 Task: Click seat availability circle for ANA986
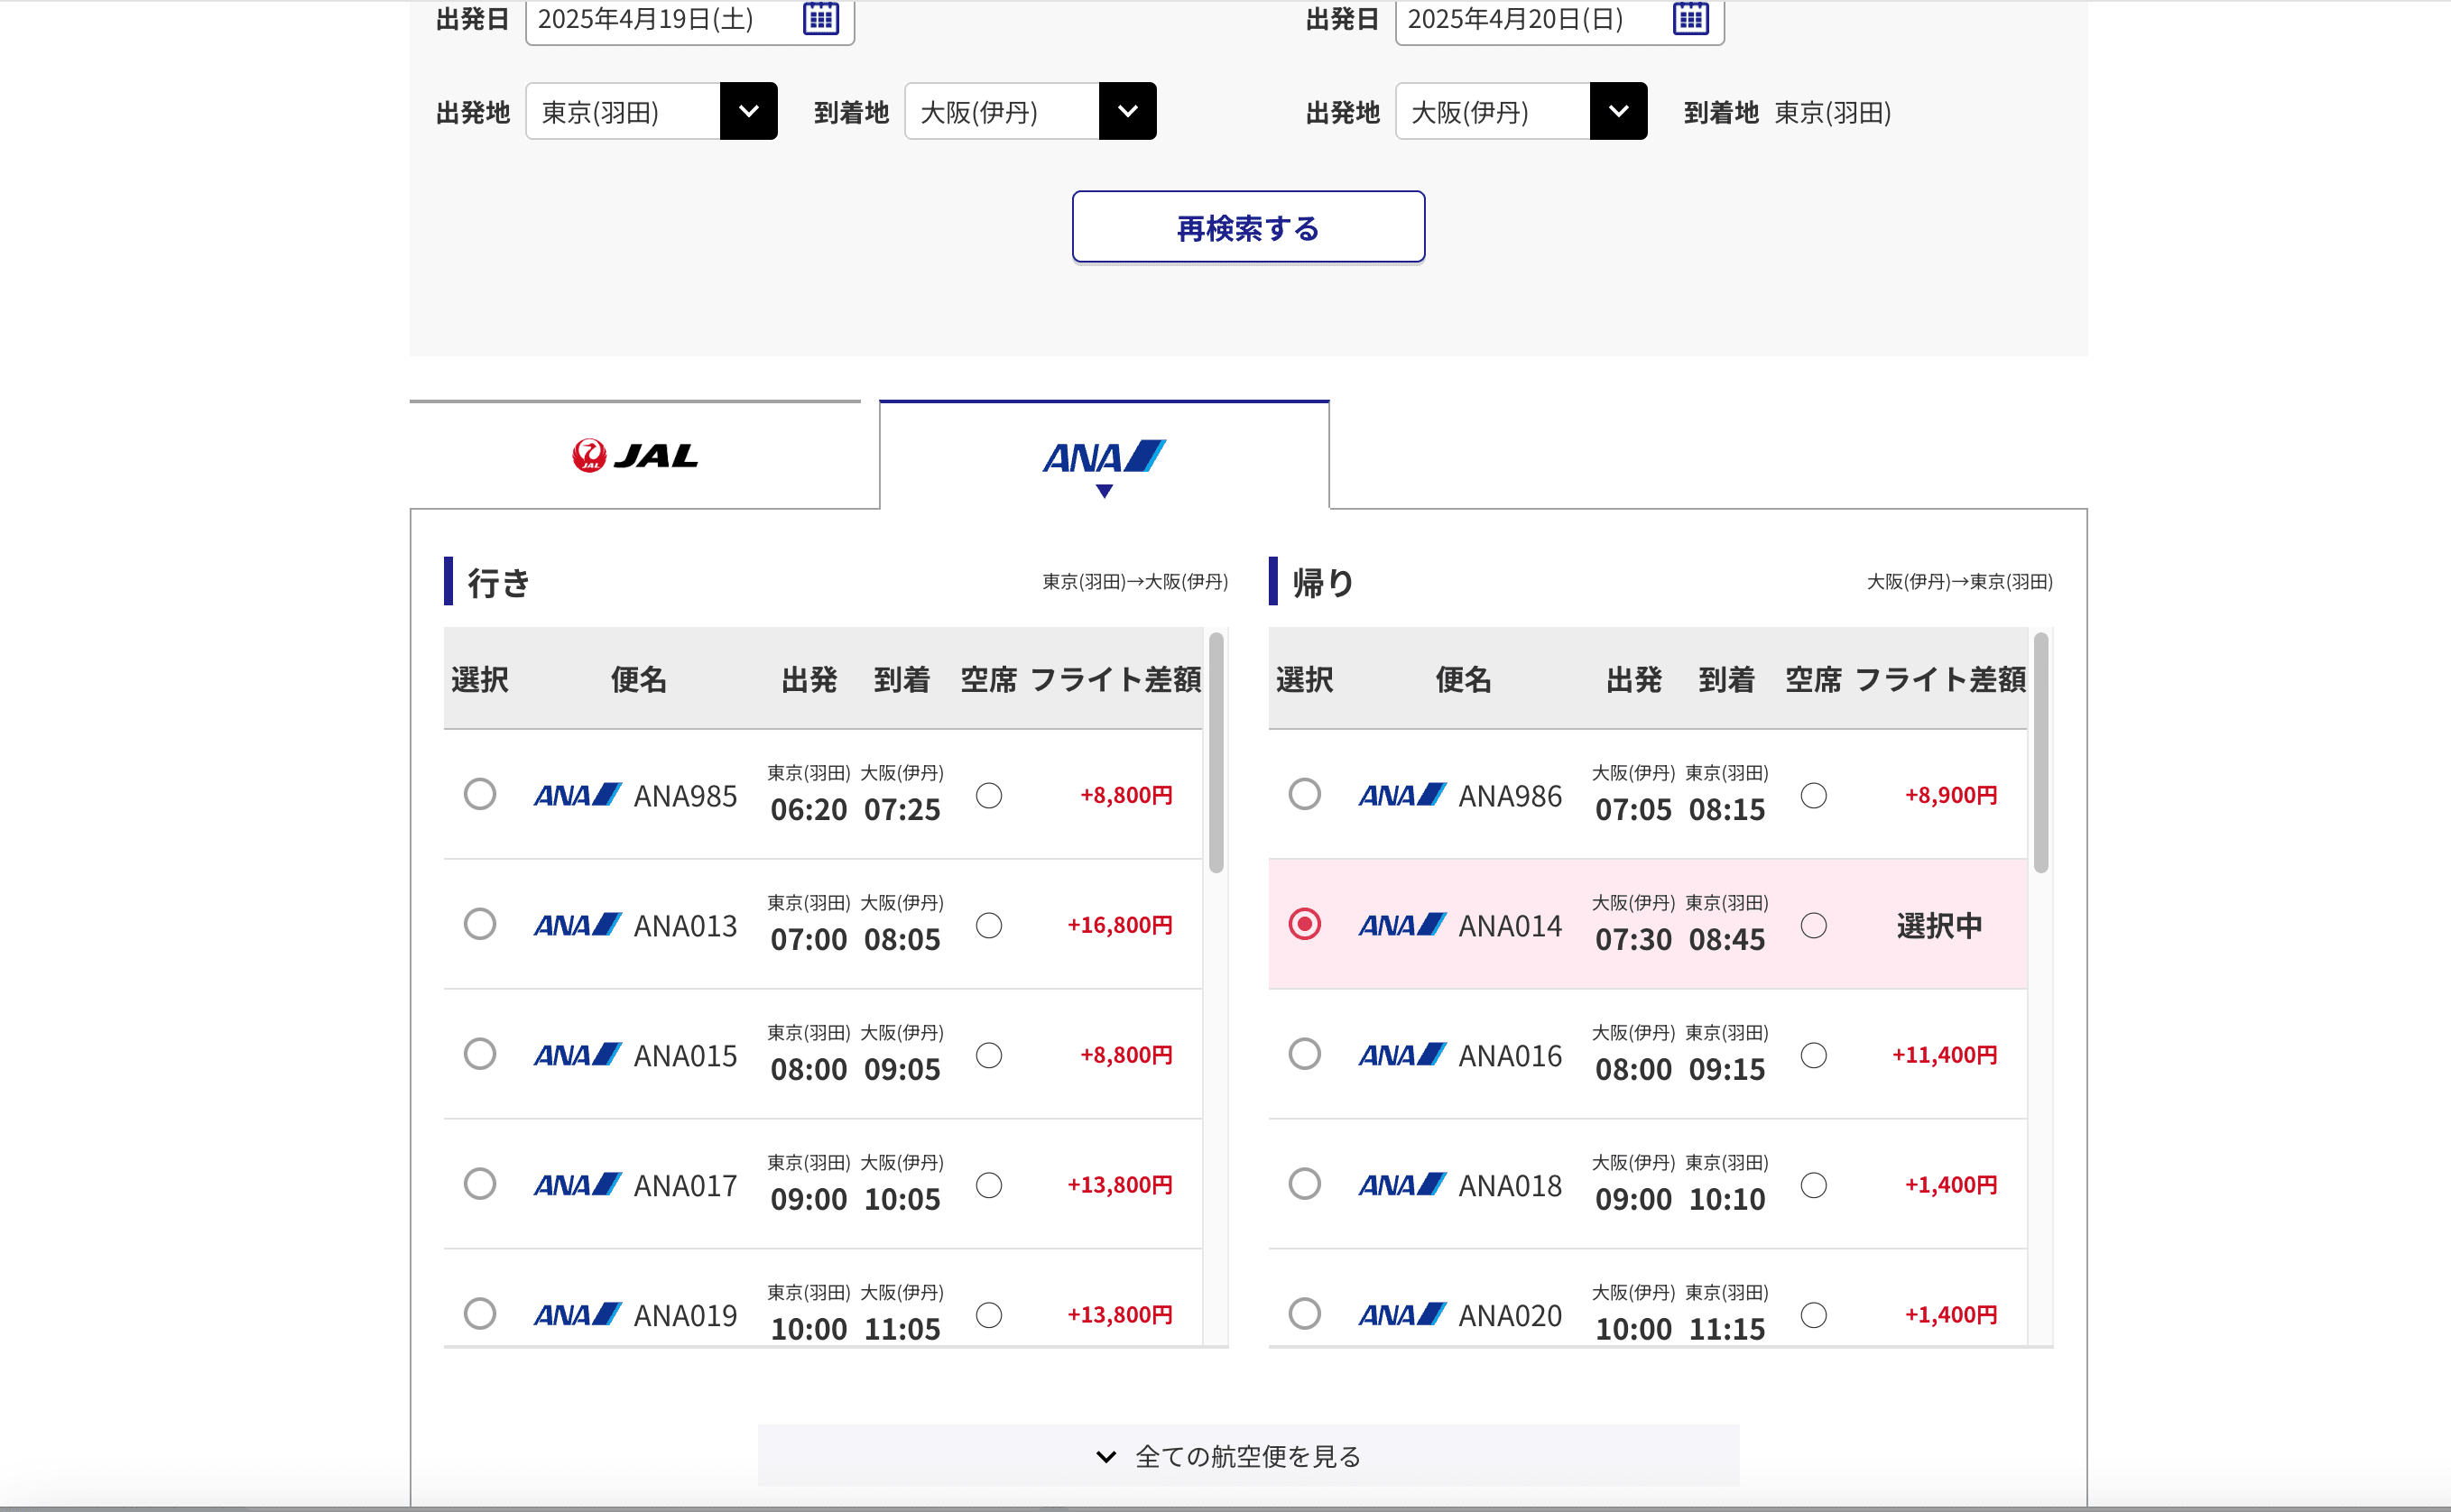click(x=1813, y=795)
